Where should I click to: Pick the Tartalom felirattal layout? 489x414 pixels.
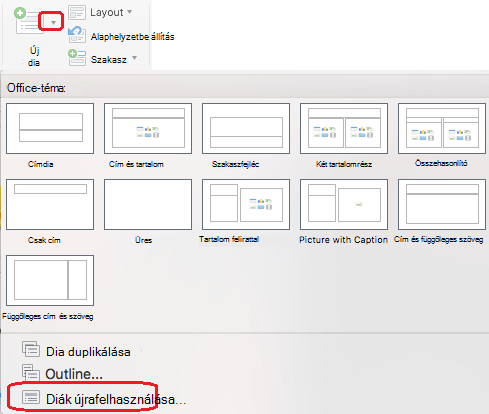click(x=246, y=204)
